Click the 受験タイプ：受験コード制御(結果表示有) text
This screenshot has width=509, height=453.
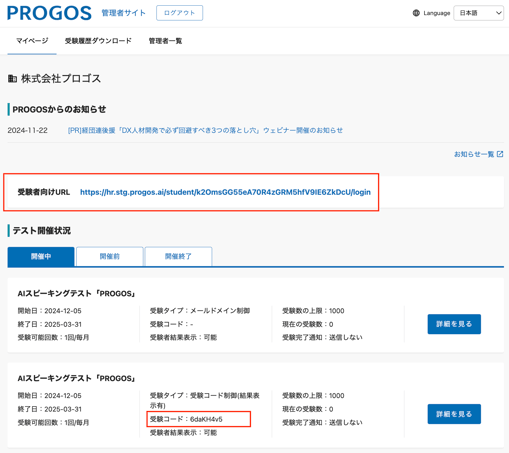(205, 400)
